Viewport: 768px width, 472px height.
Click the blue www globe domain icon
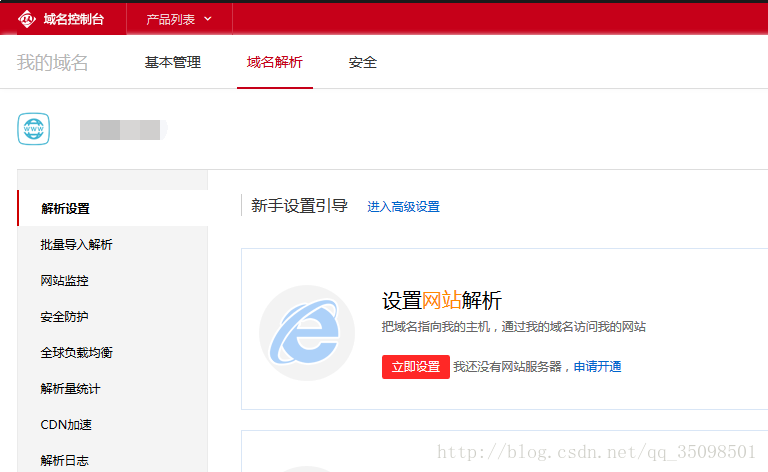[34, 129]
